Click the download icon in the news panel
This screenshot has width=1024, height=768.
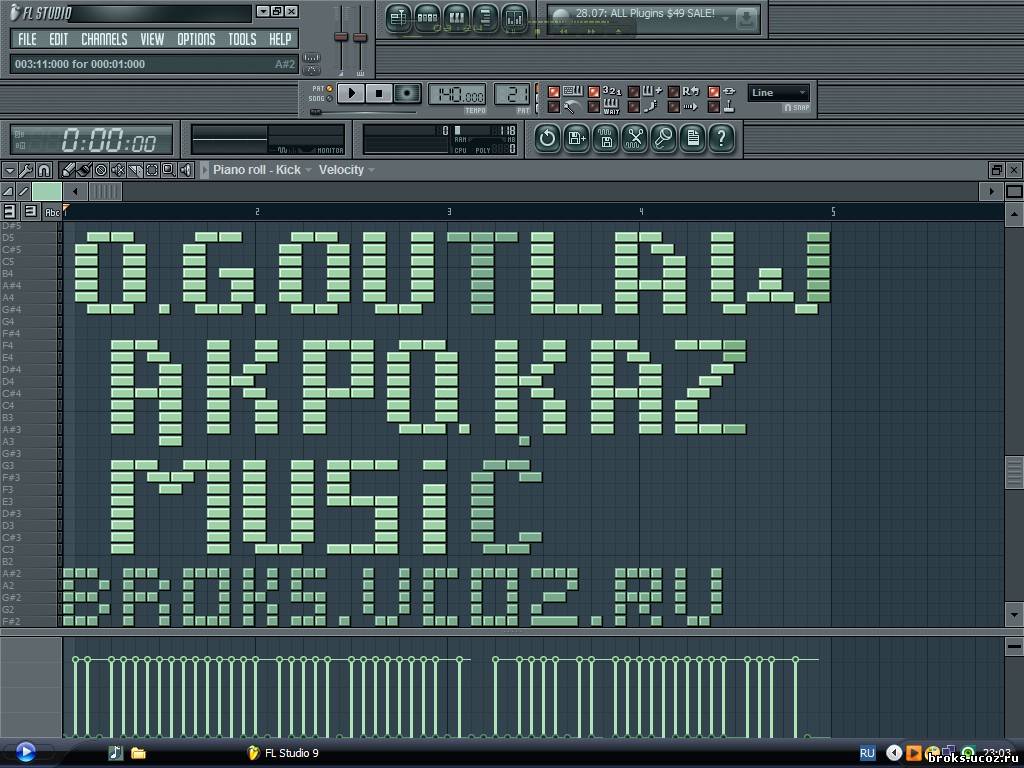pos(746,20)
